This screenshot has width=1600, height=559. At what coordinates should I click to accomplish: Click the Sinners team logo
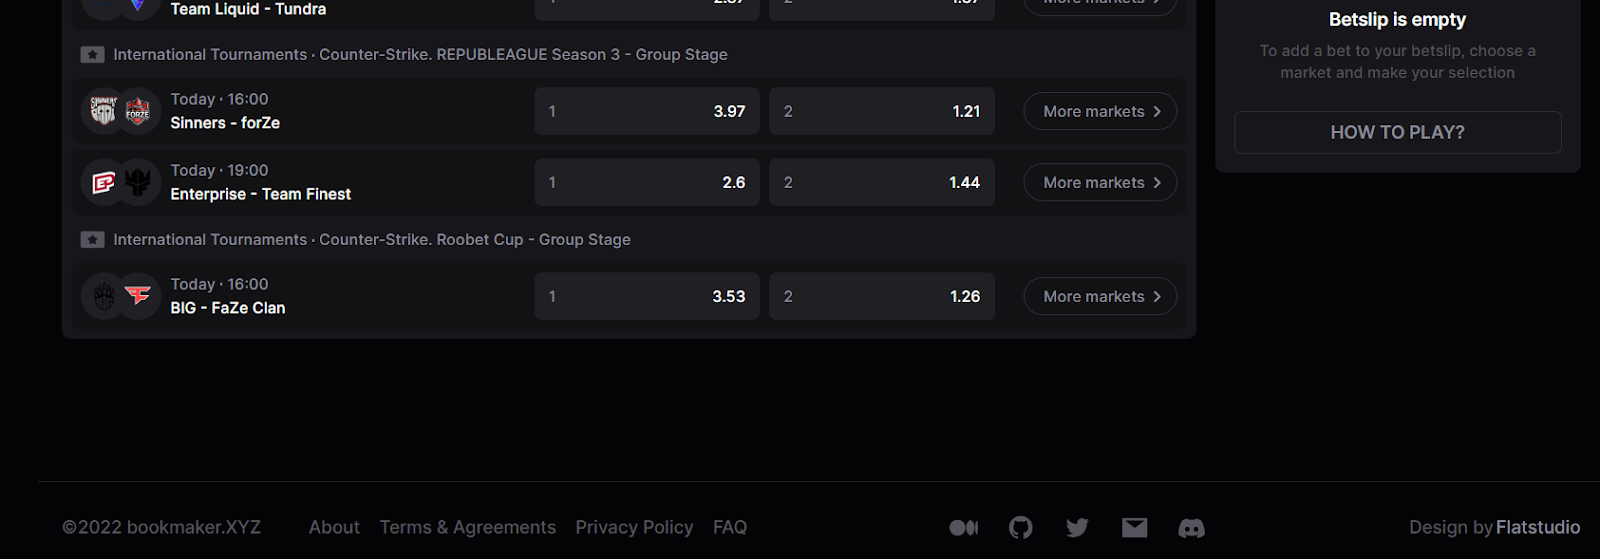point(103,111)
